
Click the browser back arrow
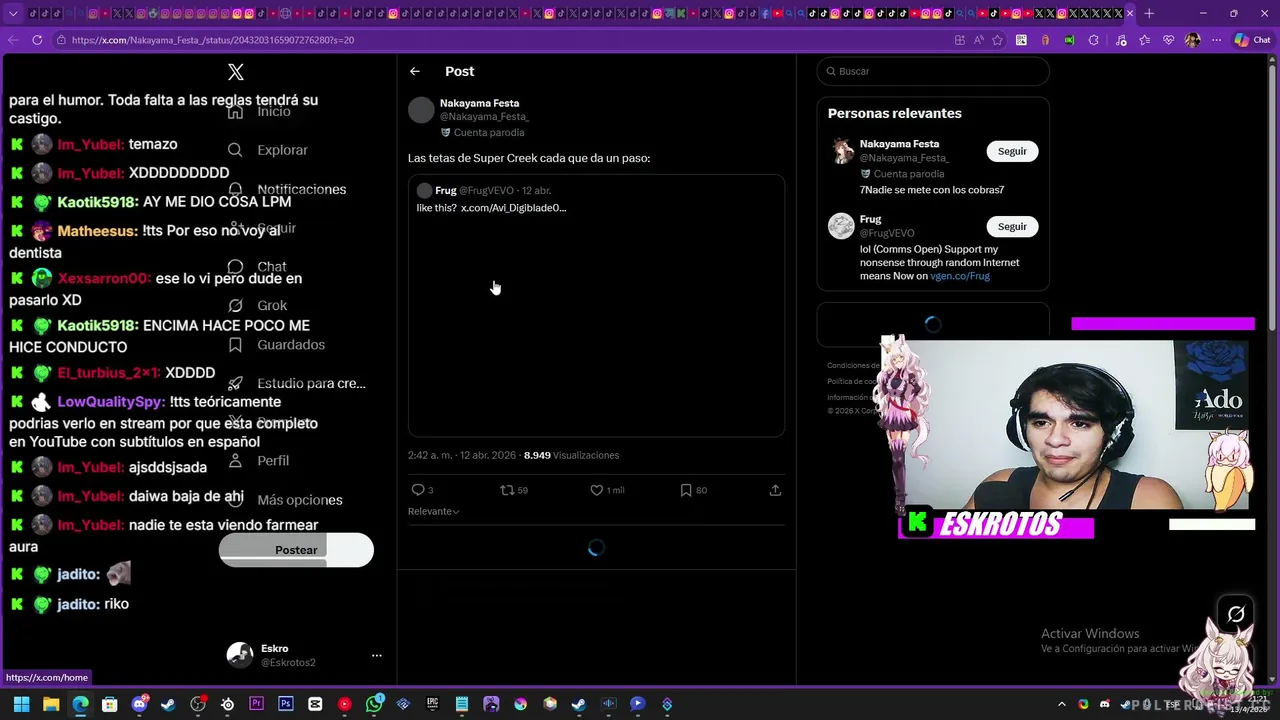pos(13,40)
